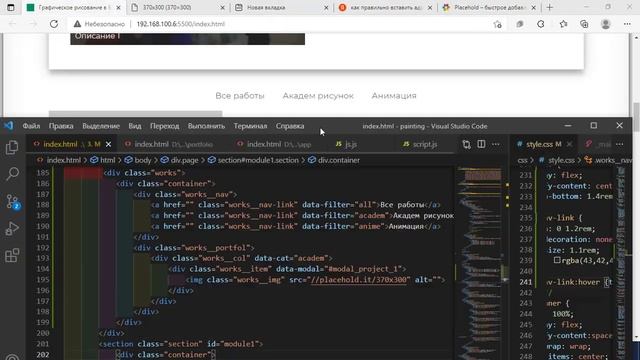Open more actions menu of left editor
This screenshot has width=640, height=360.
click(496, 144)
